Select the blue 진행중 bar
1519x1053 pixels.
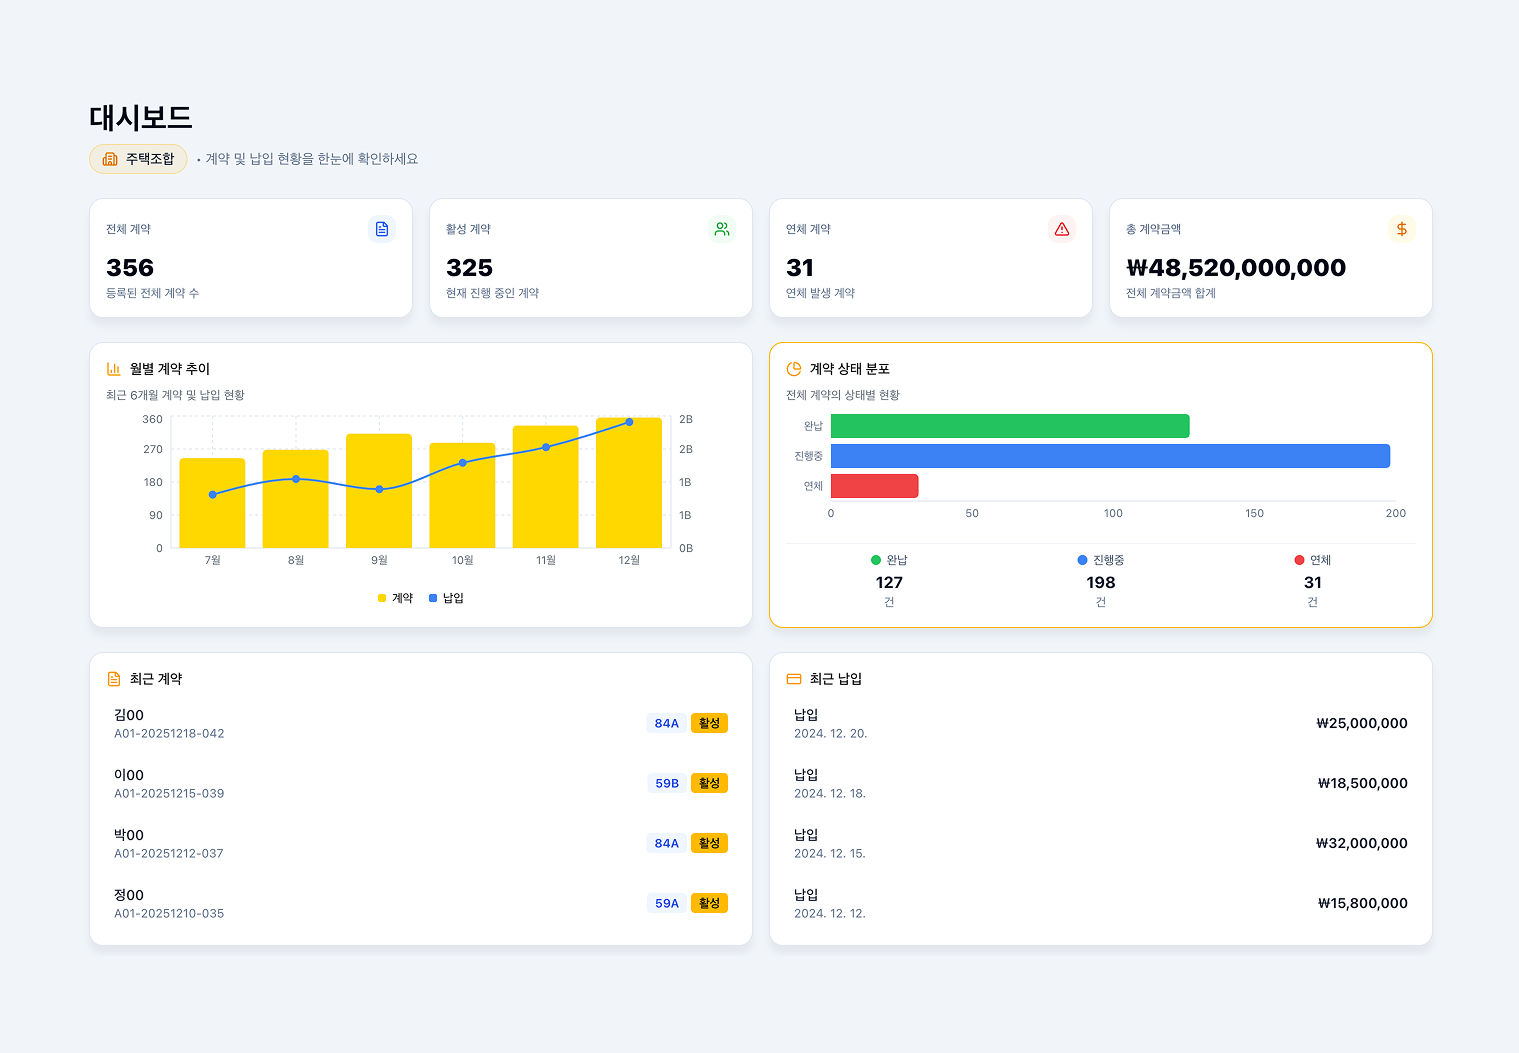(1110, 456)
